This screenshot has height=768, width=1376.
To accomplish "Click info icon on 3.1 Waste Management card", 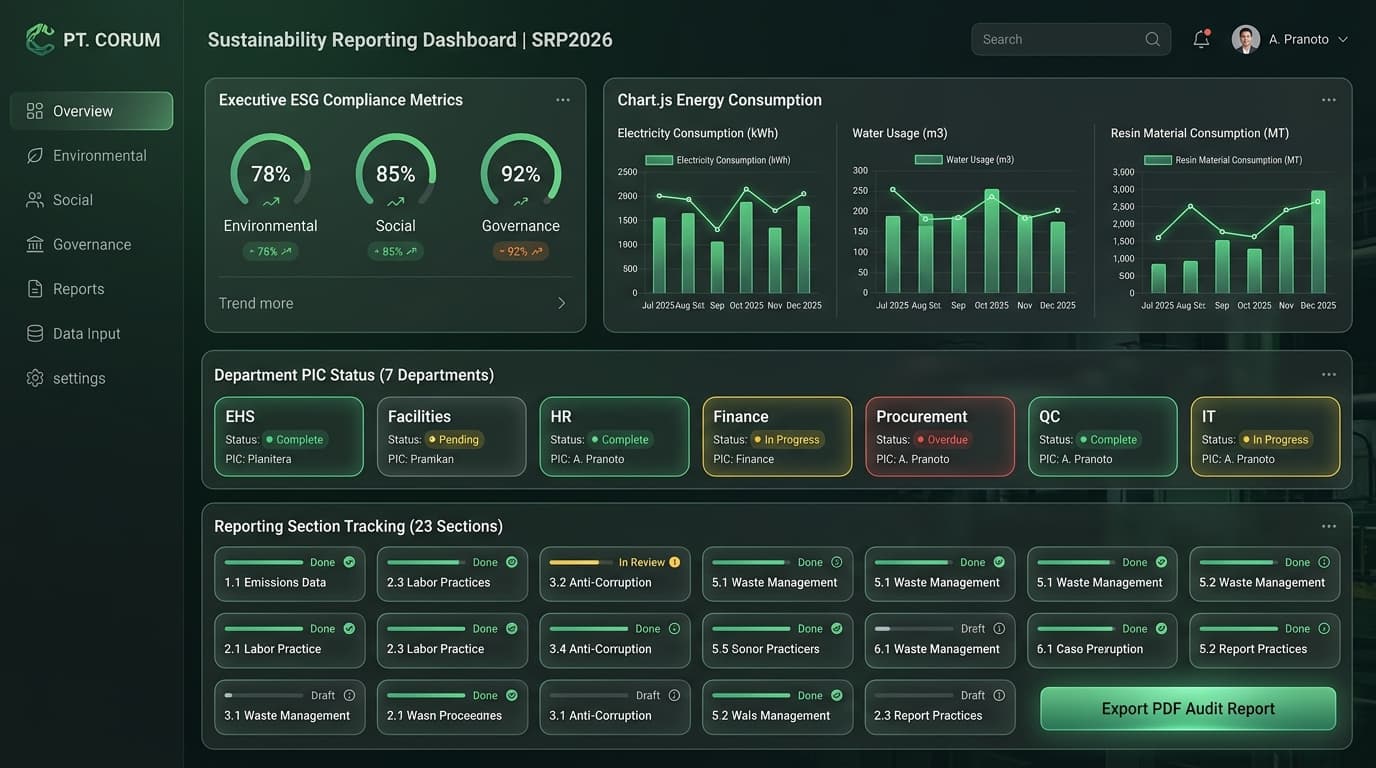I will point(349,695).
